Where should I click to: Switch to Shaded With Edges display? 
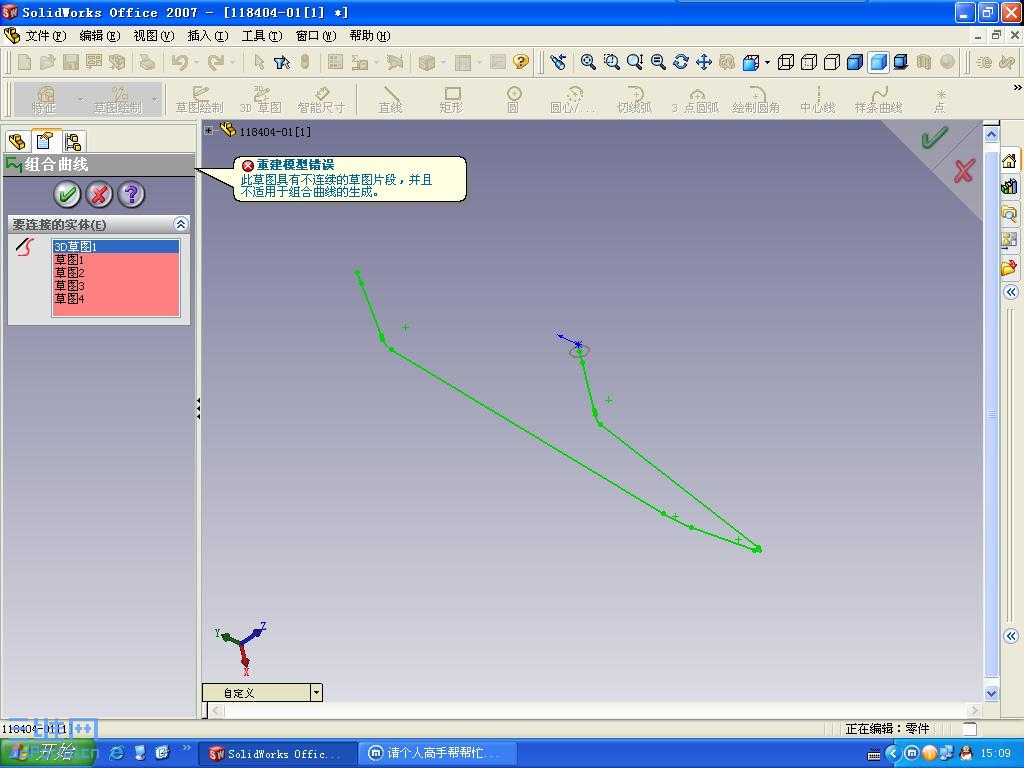[x=854, y=62]
